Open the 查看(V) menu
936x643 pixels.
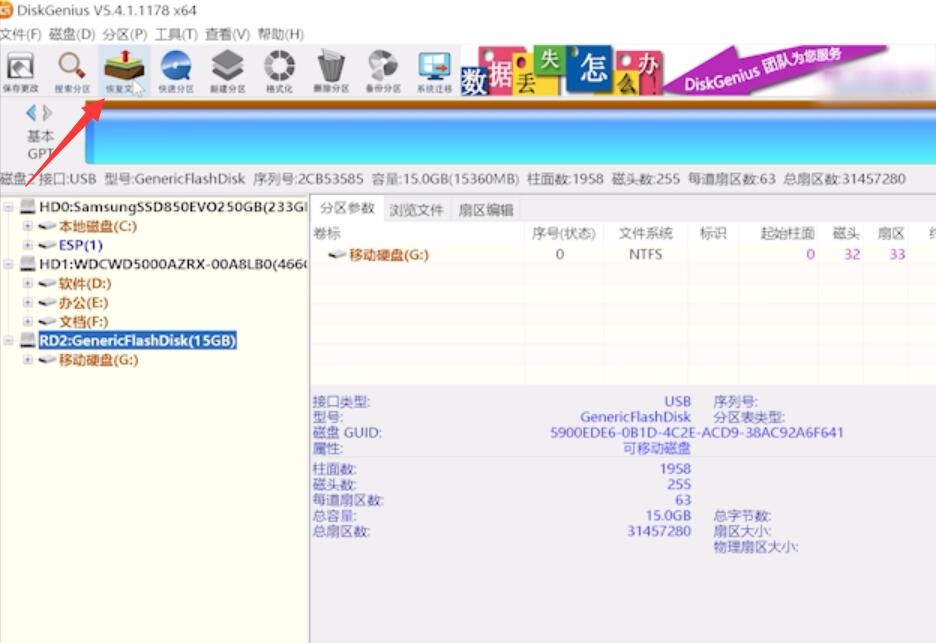(227, 34)
